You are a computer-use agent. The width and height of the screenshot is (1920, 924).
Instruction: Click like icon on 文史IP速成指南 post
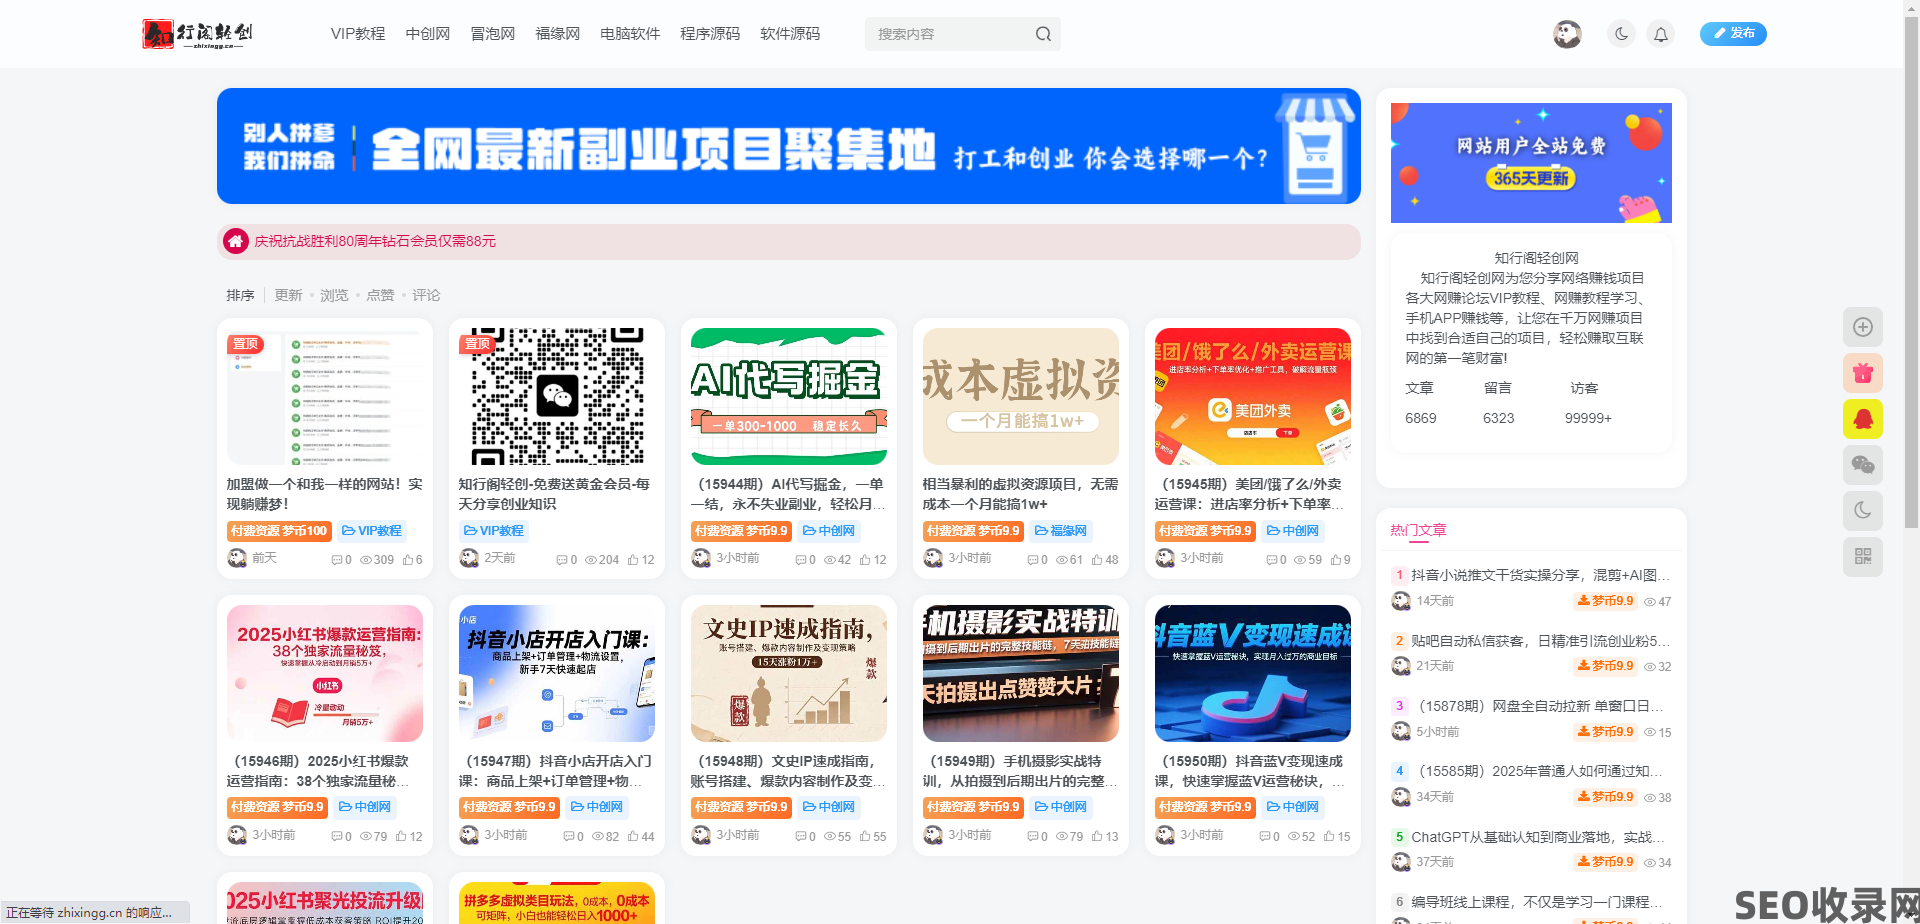pyautogui.click(x=865, y=837)
